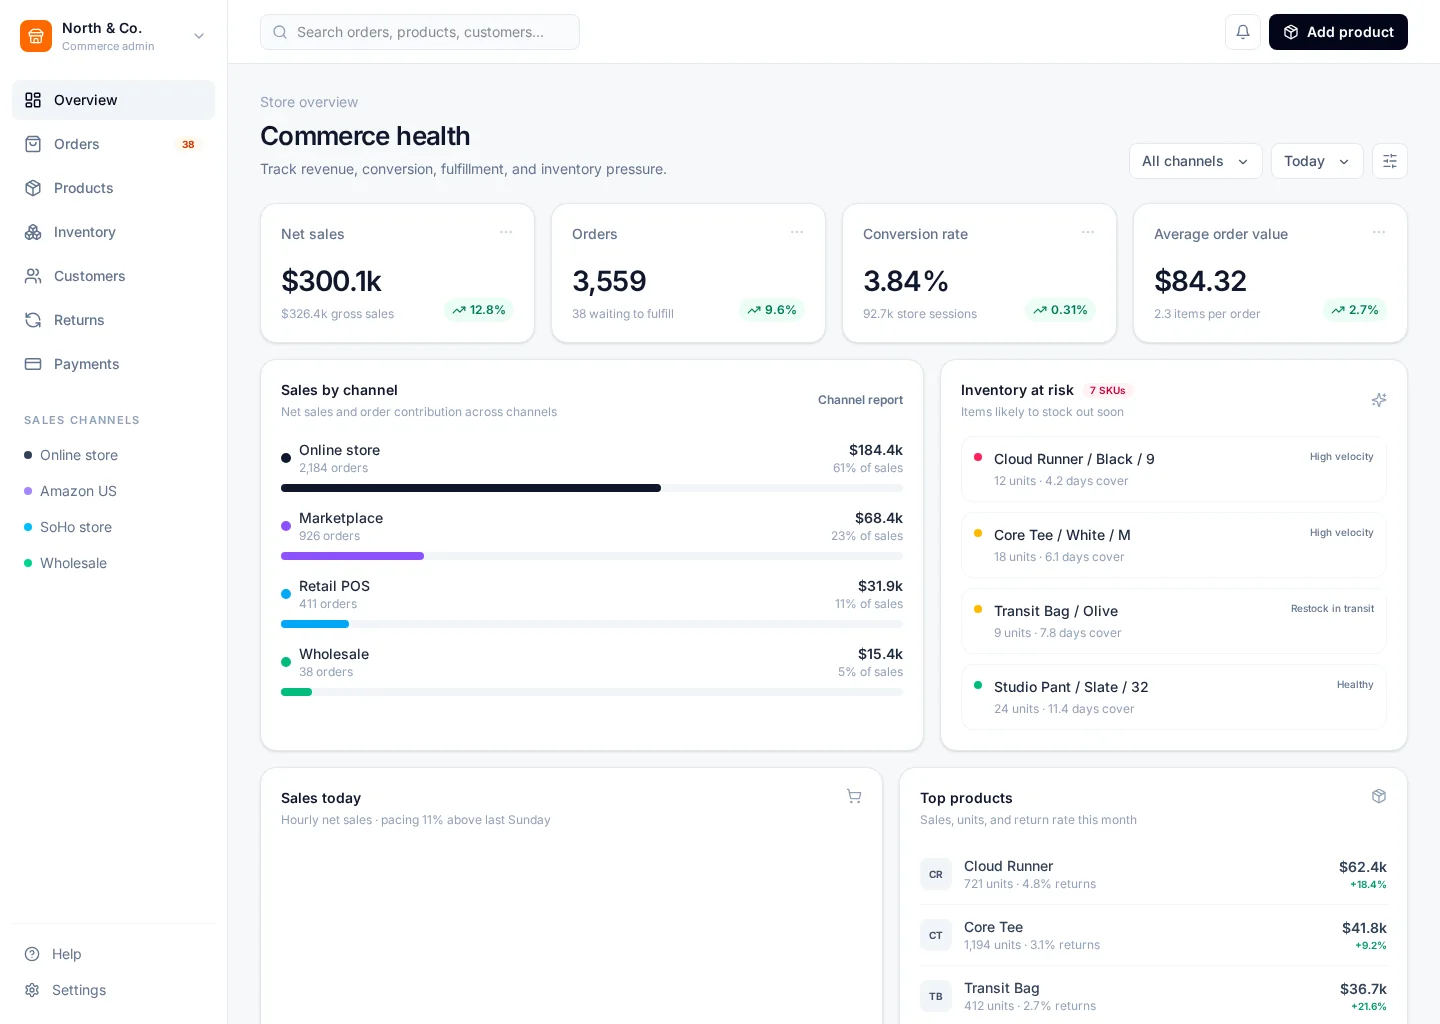Open Average order value card options

[1379, 232]
